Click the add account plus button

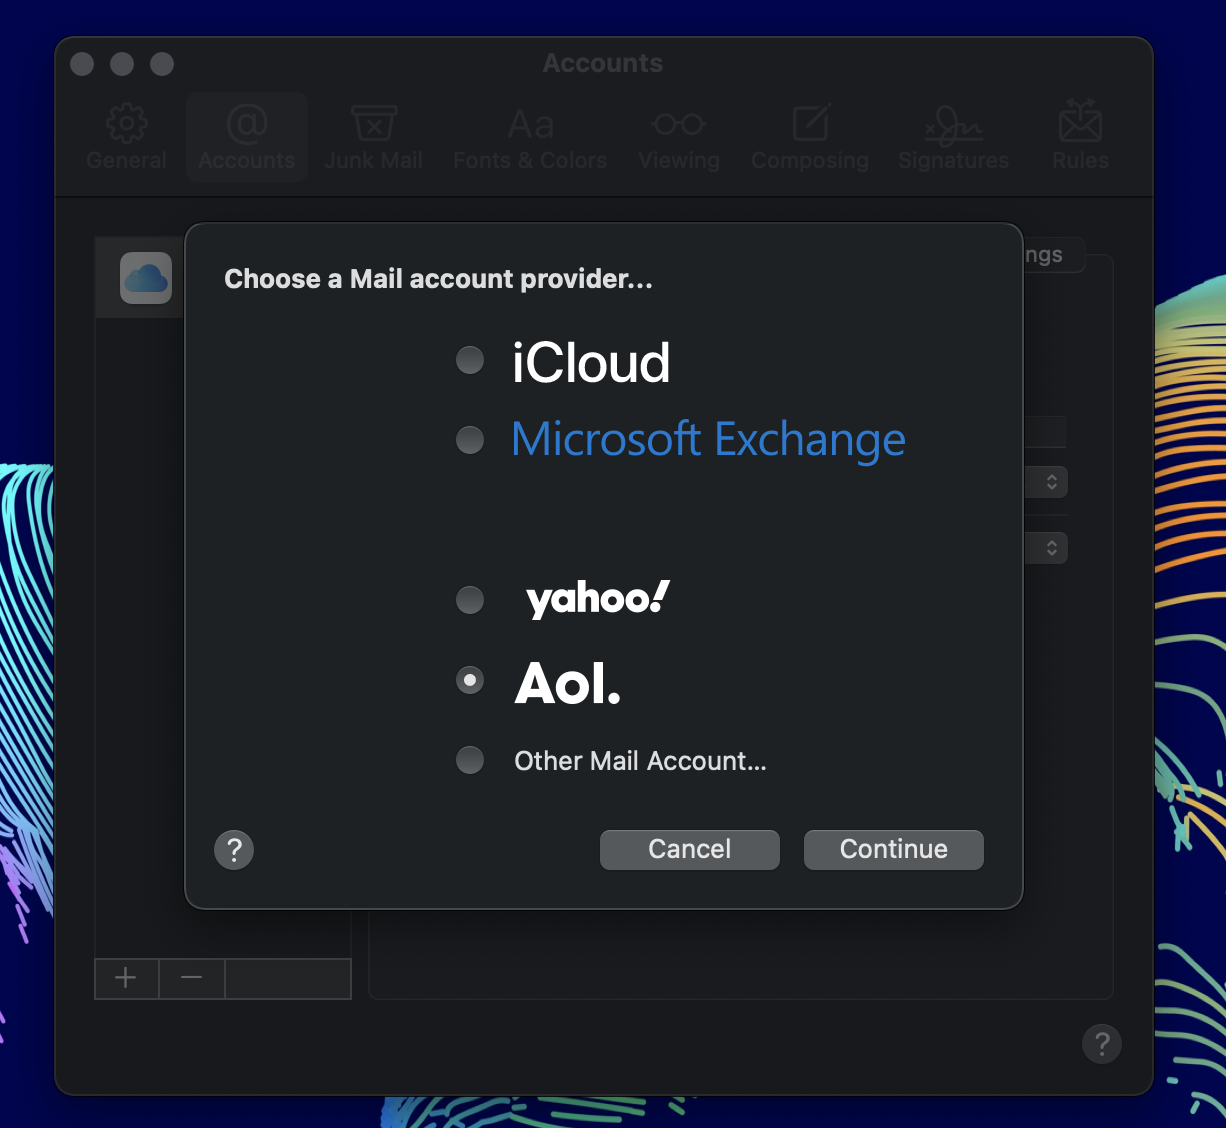point(126,978)
